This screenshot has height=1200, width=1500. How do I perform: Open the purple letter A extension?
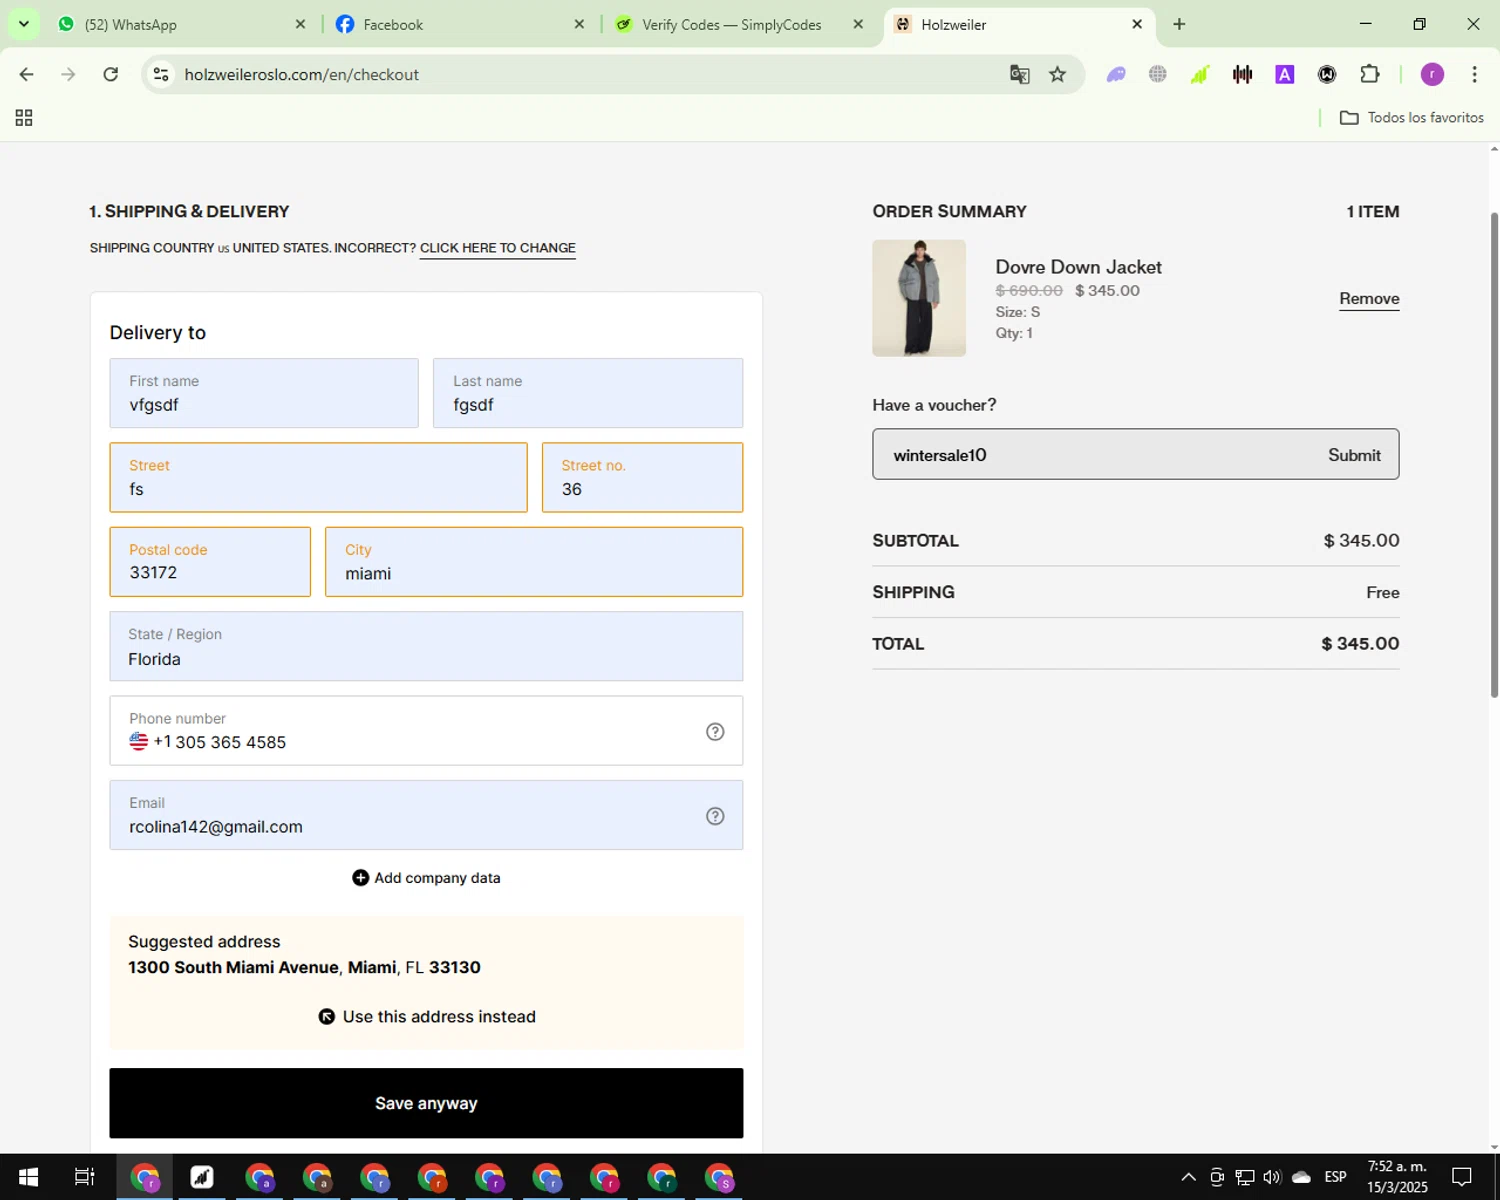pyautogui.click(x=1285, y=74)
